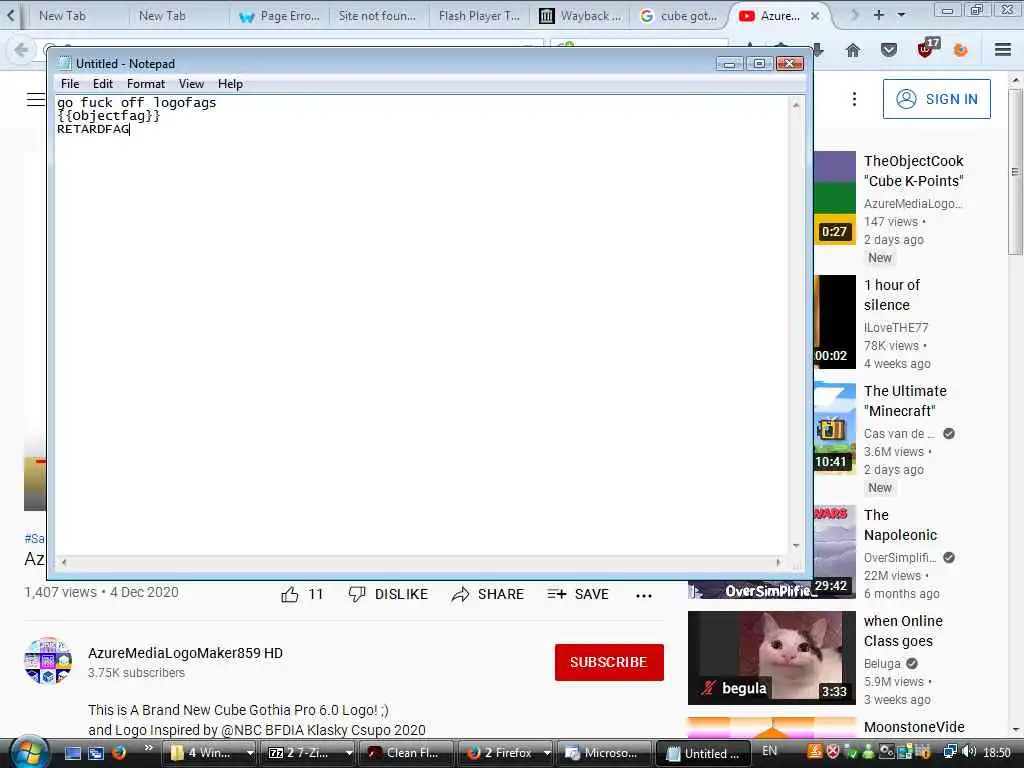Open AzureMediaLogoMaker859 HD channel avatar
This screenshot has height=768, width=1024.
(x=48, y=660)
